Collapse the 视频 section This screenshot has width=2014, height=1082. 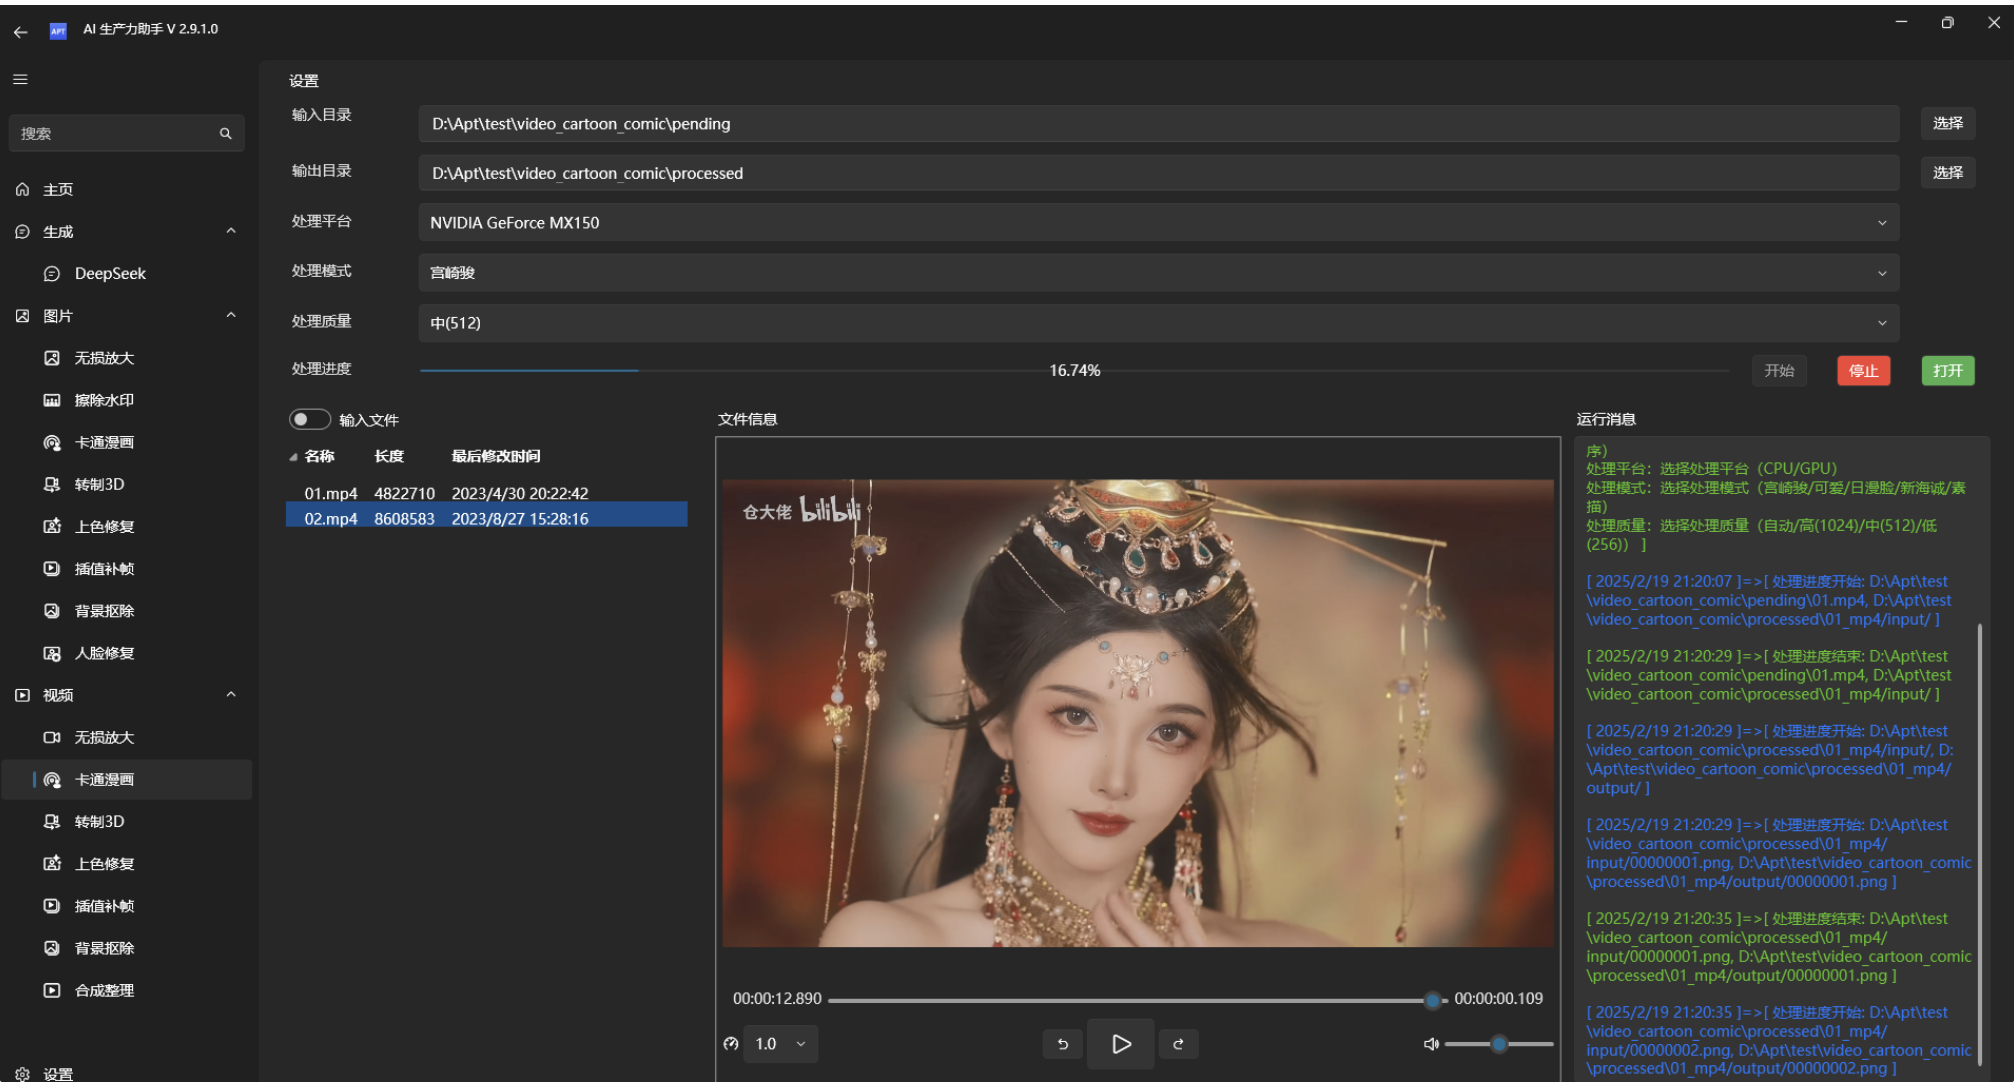pyautogui.click(x=231, y=694)
